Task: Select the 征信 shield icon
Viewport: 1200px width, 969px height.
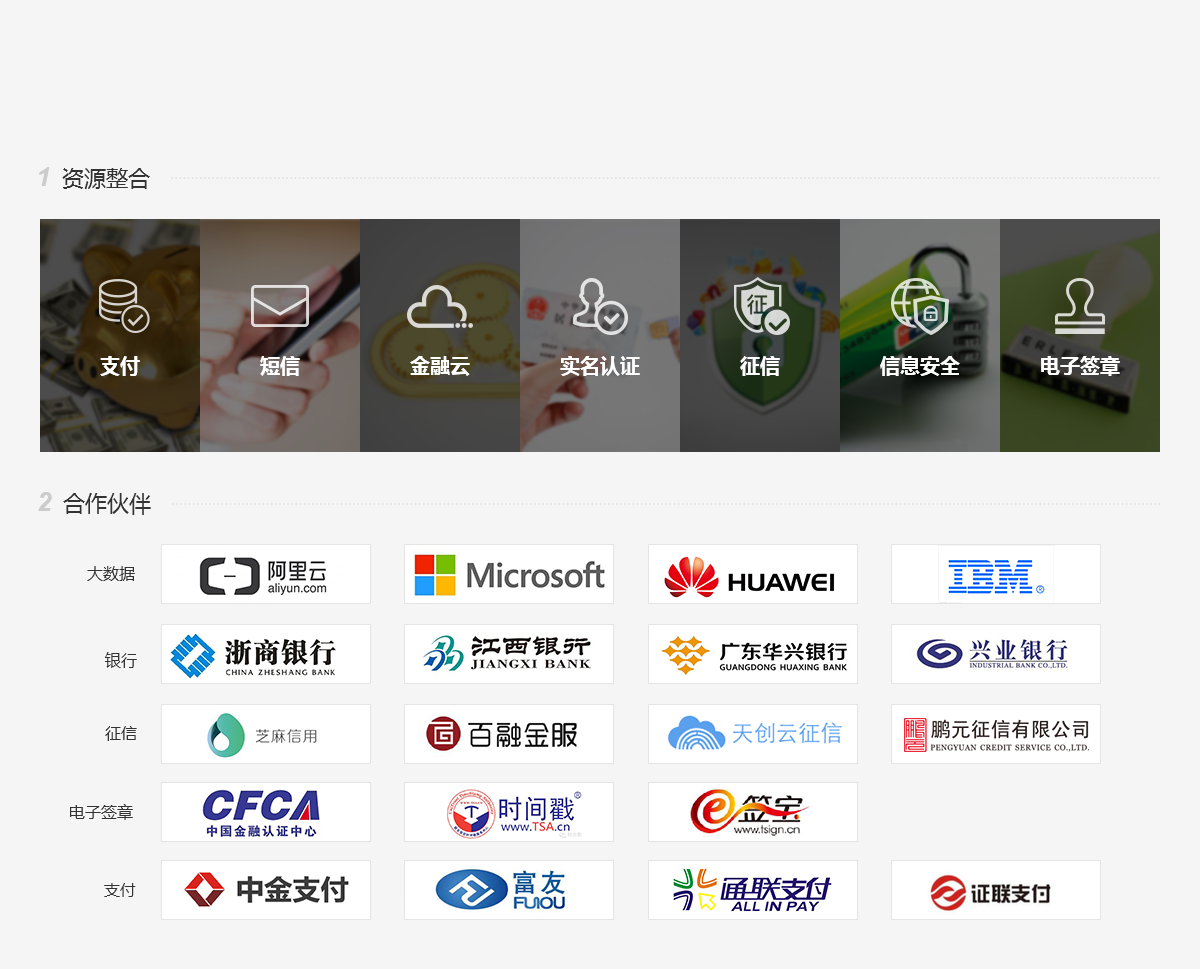Action: (x=760, y=305)
